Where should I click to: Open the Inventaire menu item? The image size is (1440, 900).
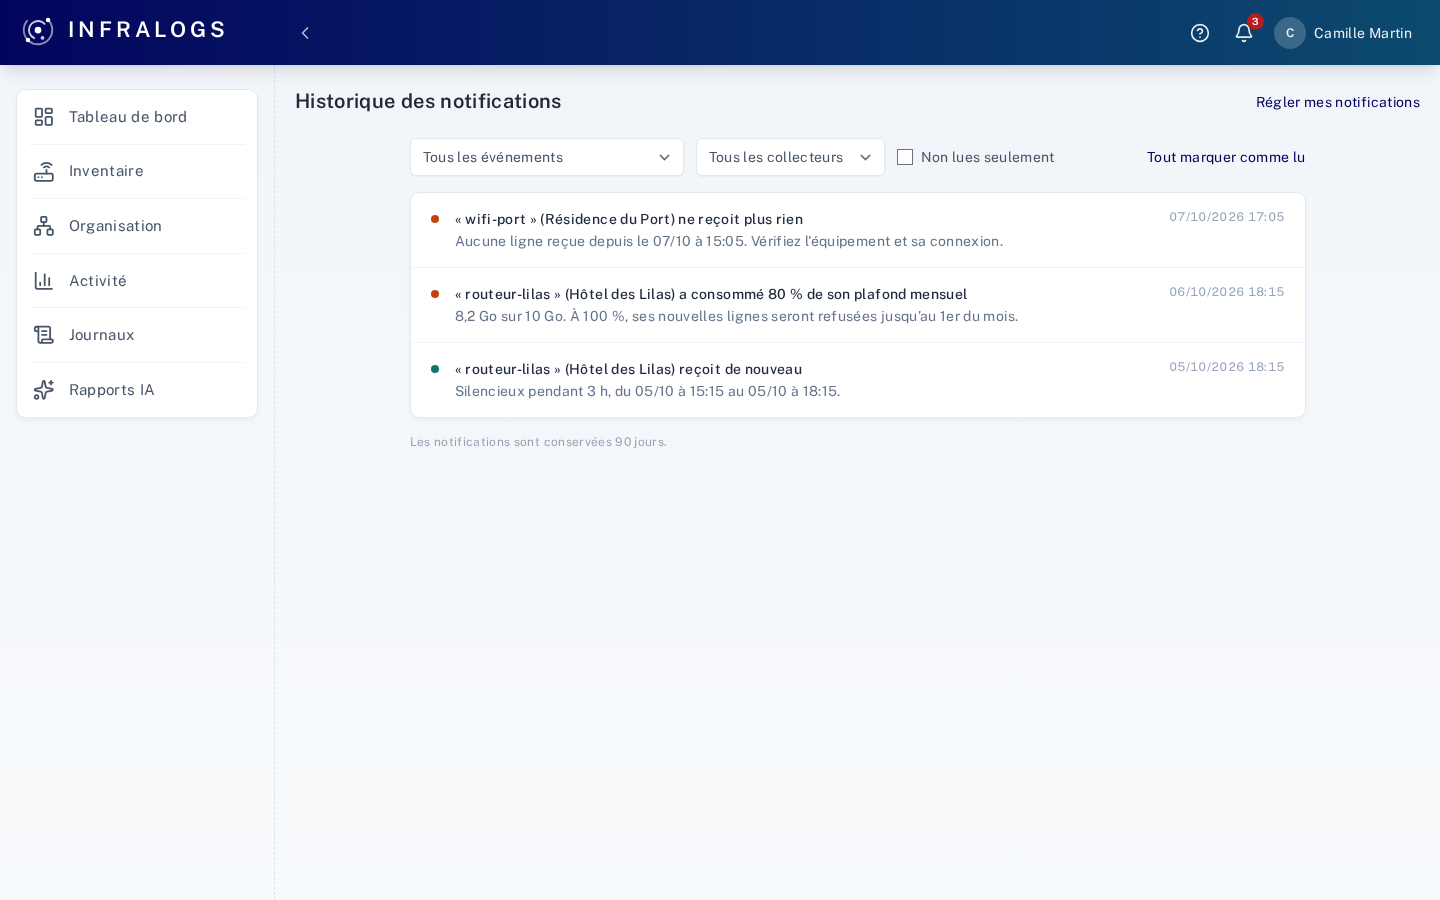[137, 171]
